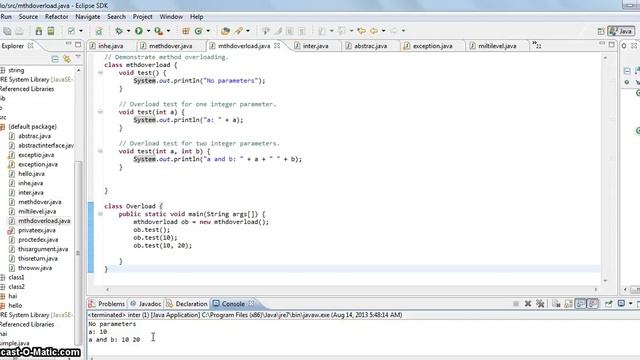Open the Problems tab
This screenshot has width=640, height=360.
[x=107, y=304]
